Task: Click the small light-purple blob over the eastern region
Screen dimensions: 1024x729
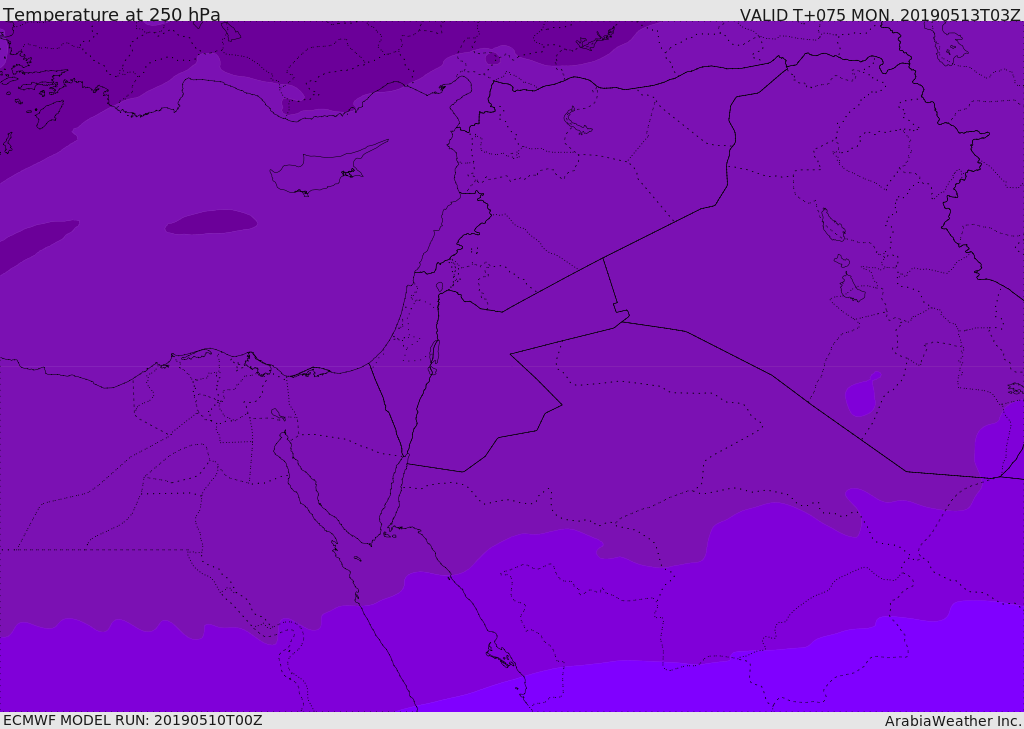Action: [863, 395]
